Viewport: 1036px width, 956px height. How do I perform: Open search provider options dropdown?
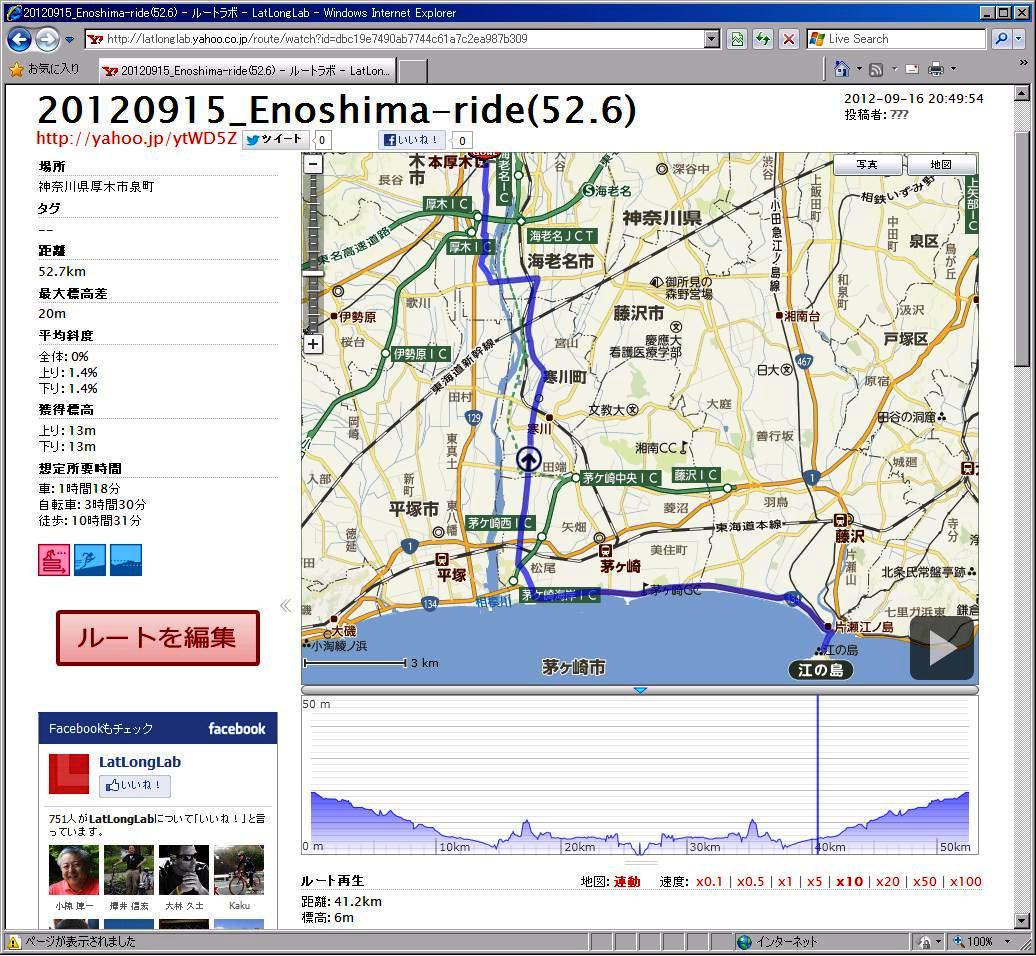(1018, 39)
